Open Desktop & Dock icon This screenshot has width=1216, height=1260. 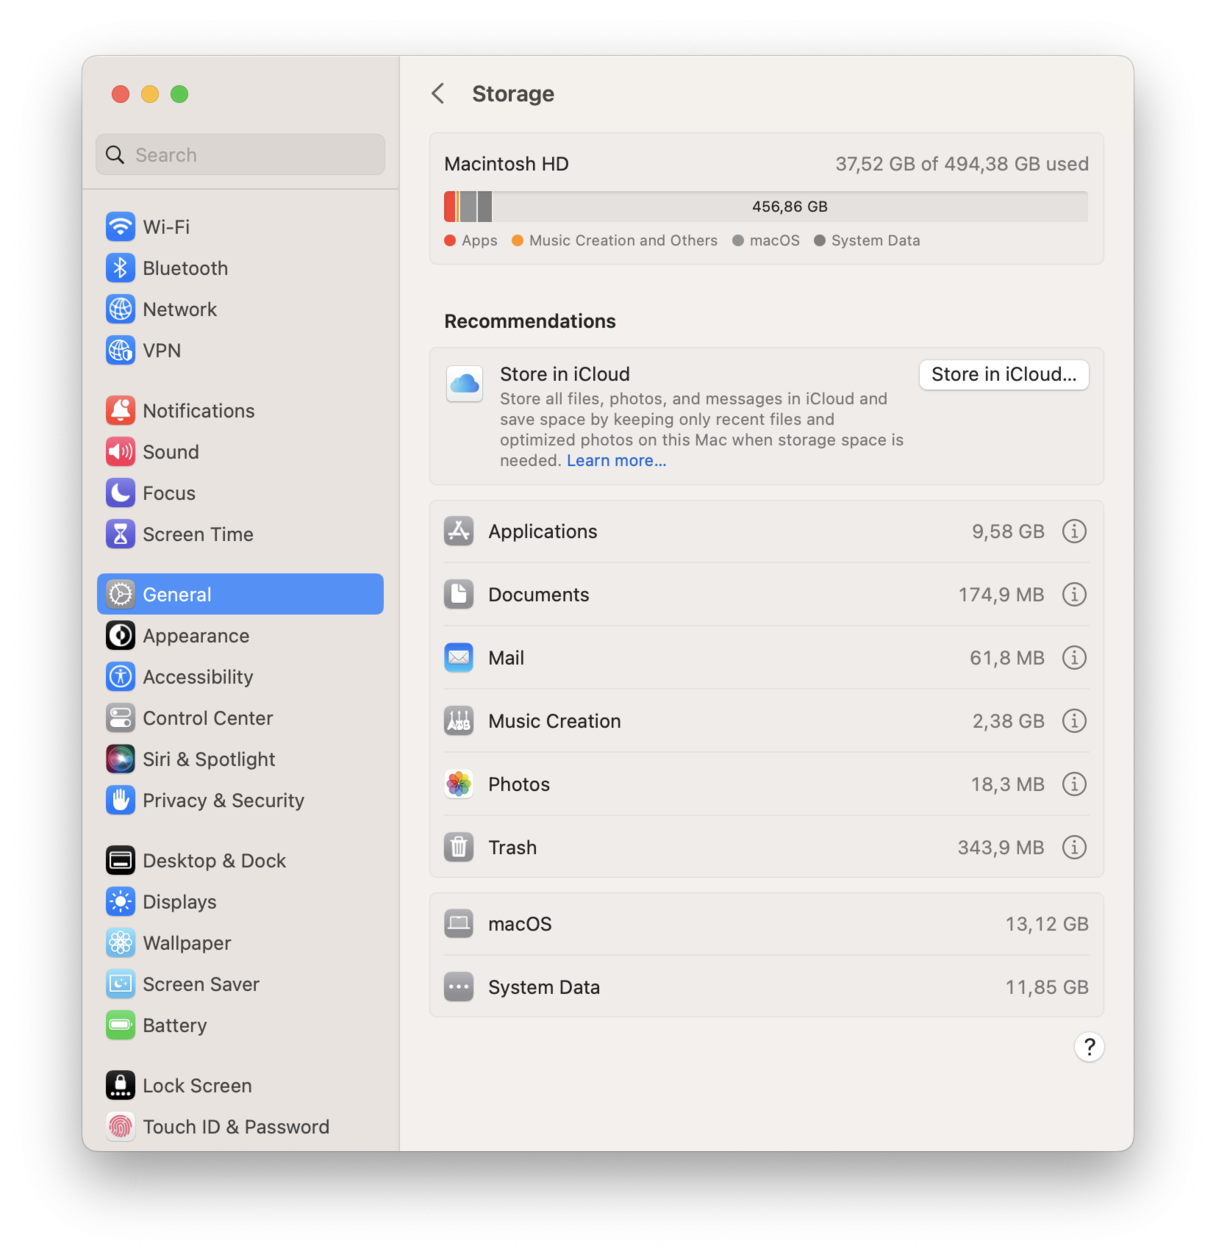[x=120, y=860]
